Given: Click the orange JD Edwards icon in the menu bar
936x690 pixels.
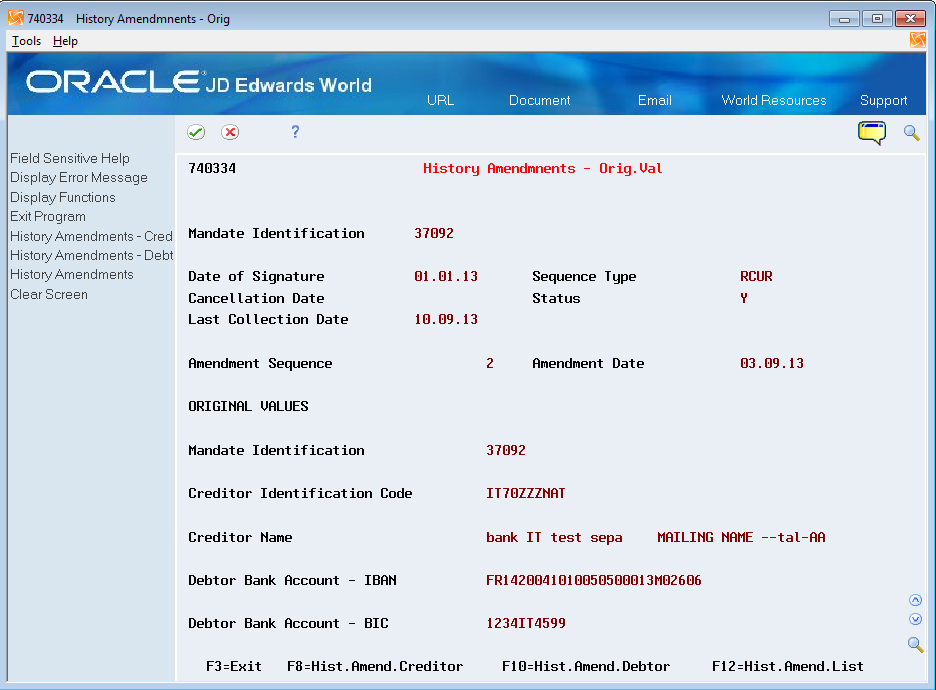Looking at the screenshot, I should (x=917, y=40).
